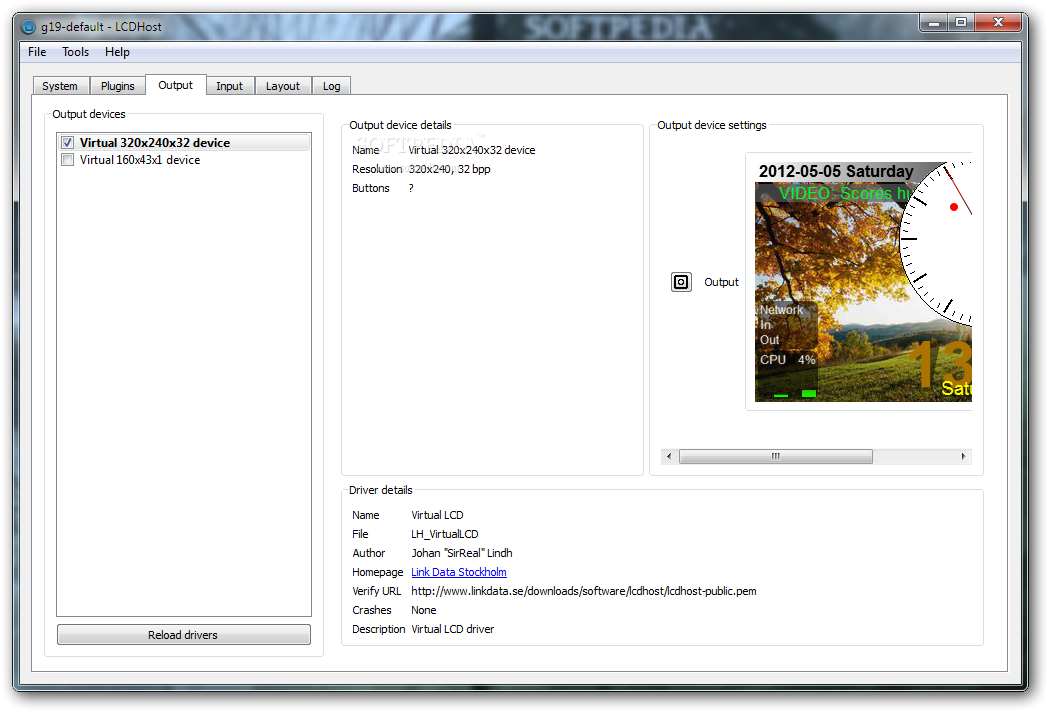Click the Verify URL lcdhost-public.pem text
The image size is (1049, 712).
click(x=584, y=591)
